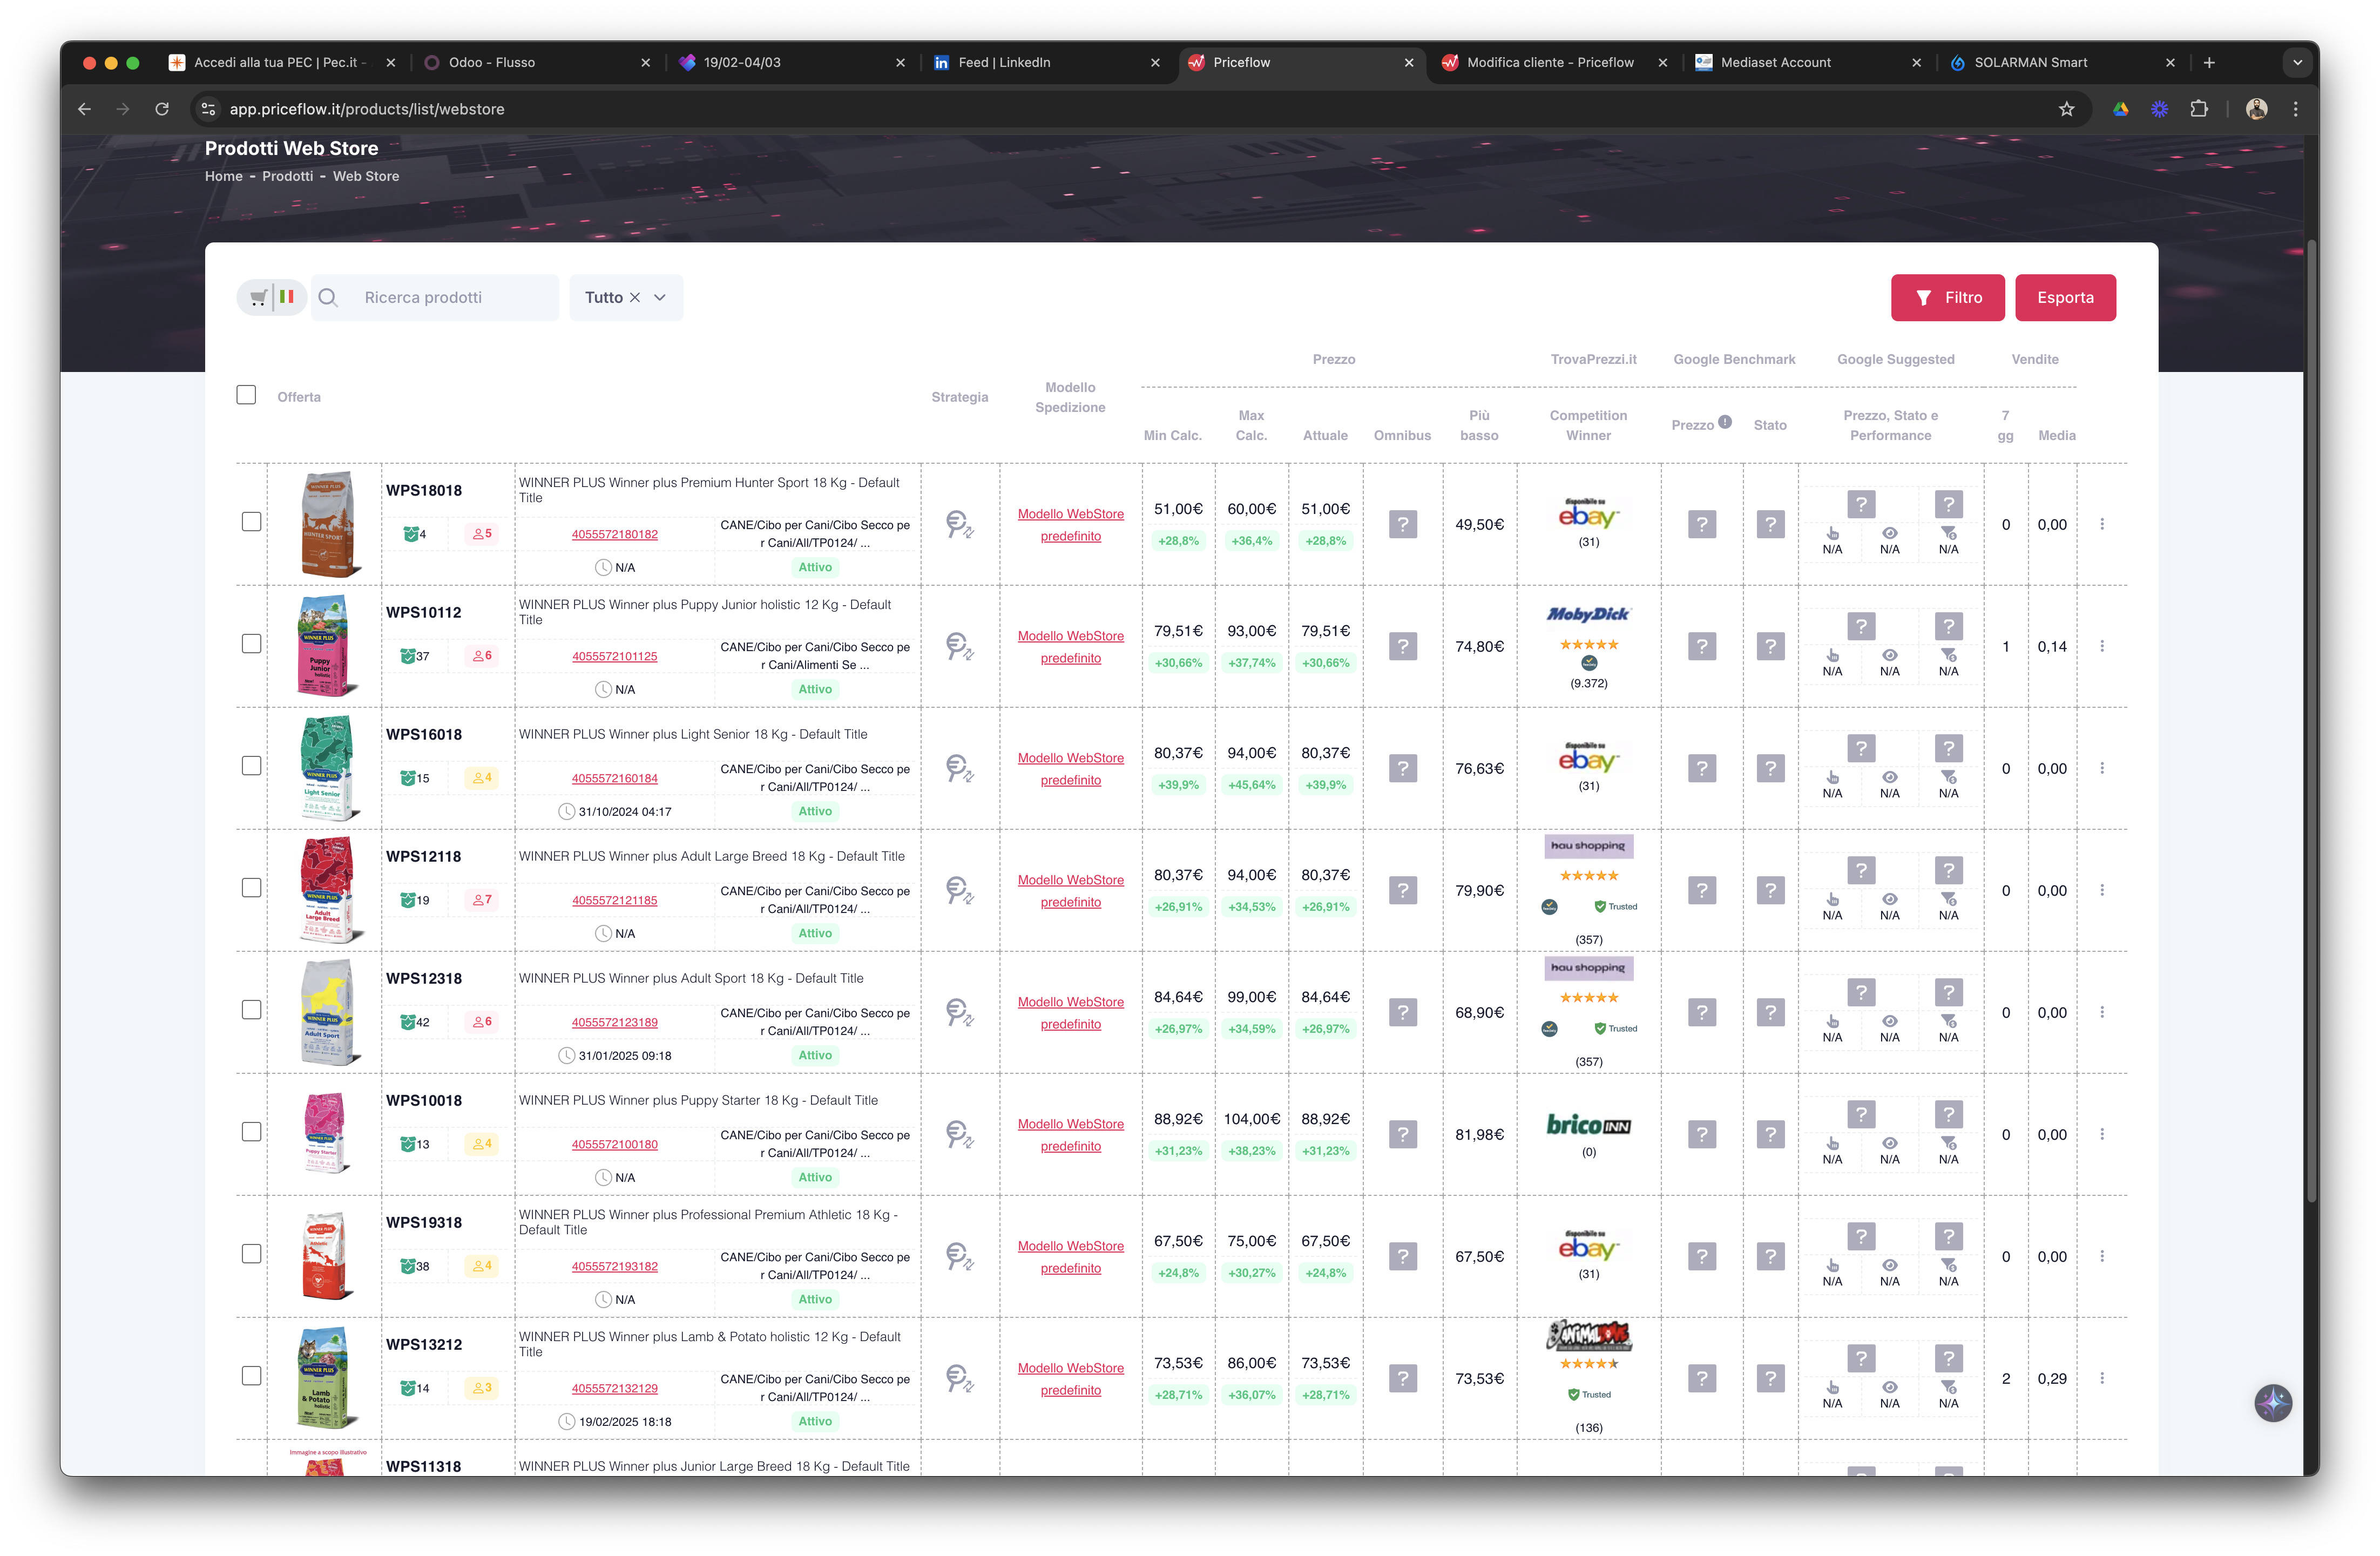Click the strategy icon in row WPS12318
This screenshot has height=1556, width=2380.
pos(959,1012)
